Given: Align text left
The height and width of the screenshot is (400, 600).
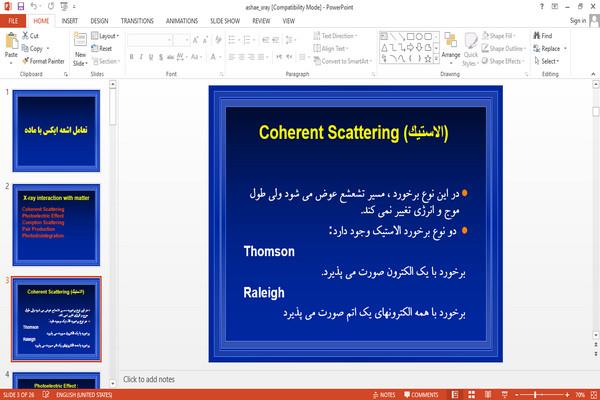Looking at the screenshot, I should (x=232, y=57).
